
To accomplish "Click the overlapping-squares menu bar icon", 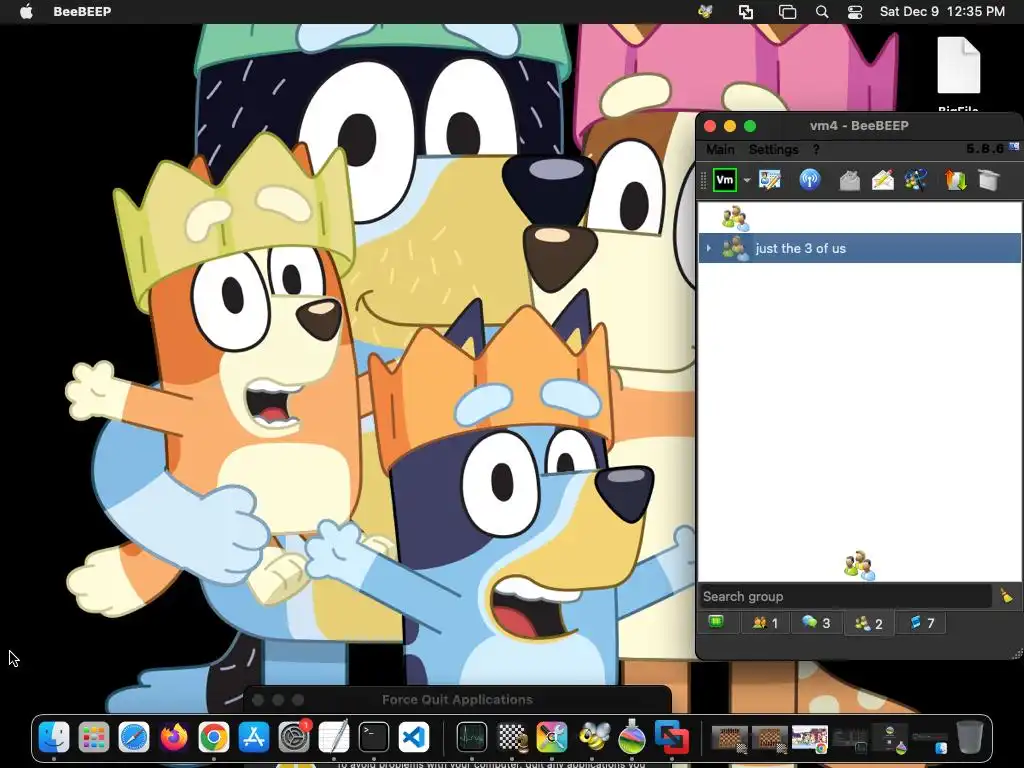I will click(x=746, y=12).
